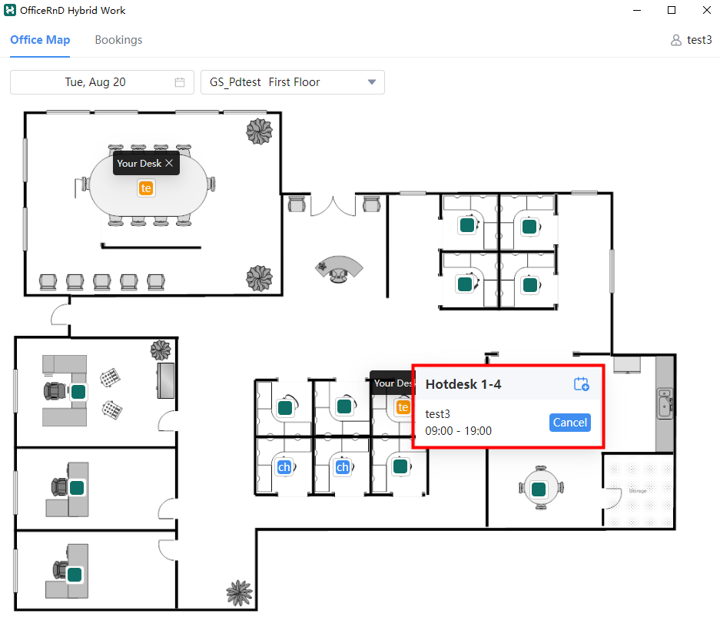The width and height of the screenshot is (720, 626).
Task: Maximize the OfficeRnD window
Action: coord(671,10)
